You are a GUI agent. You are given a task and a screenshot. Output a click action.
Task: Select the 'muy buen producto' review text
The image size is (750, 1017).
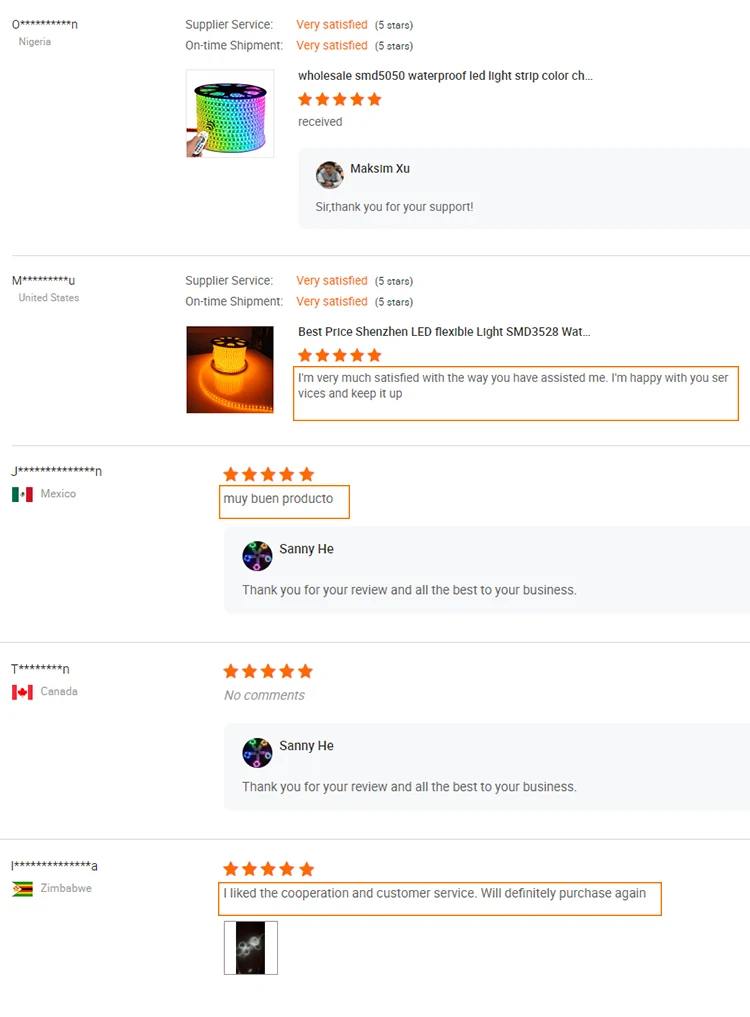point(278,499)
